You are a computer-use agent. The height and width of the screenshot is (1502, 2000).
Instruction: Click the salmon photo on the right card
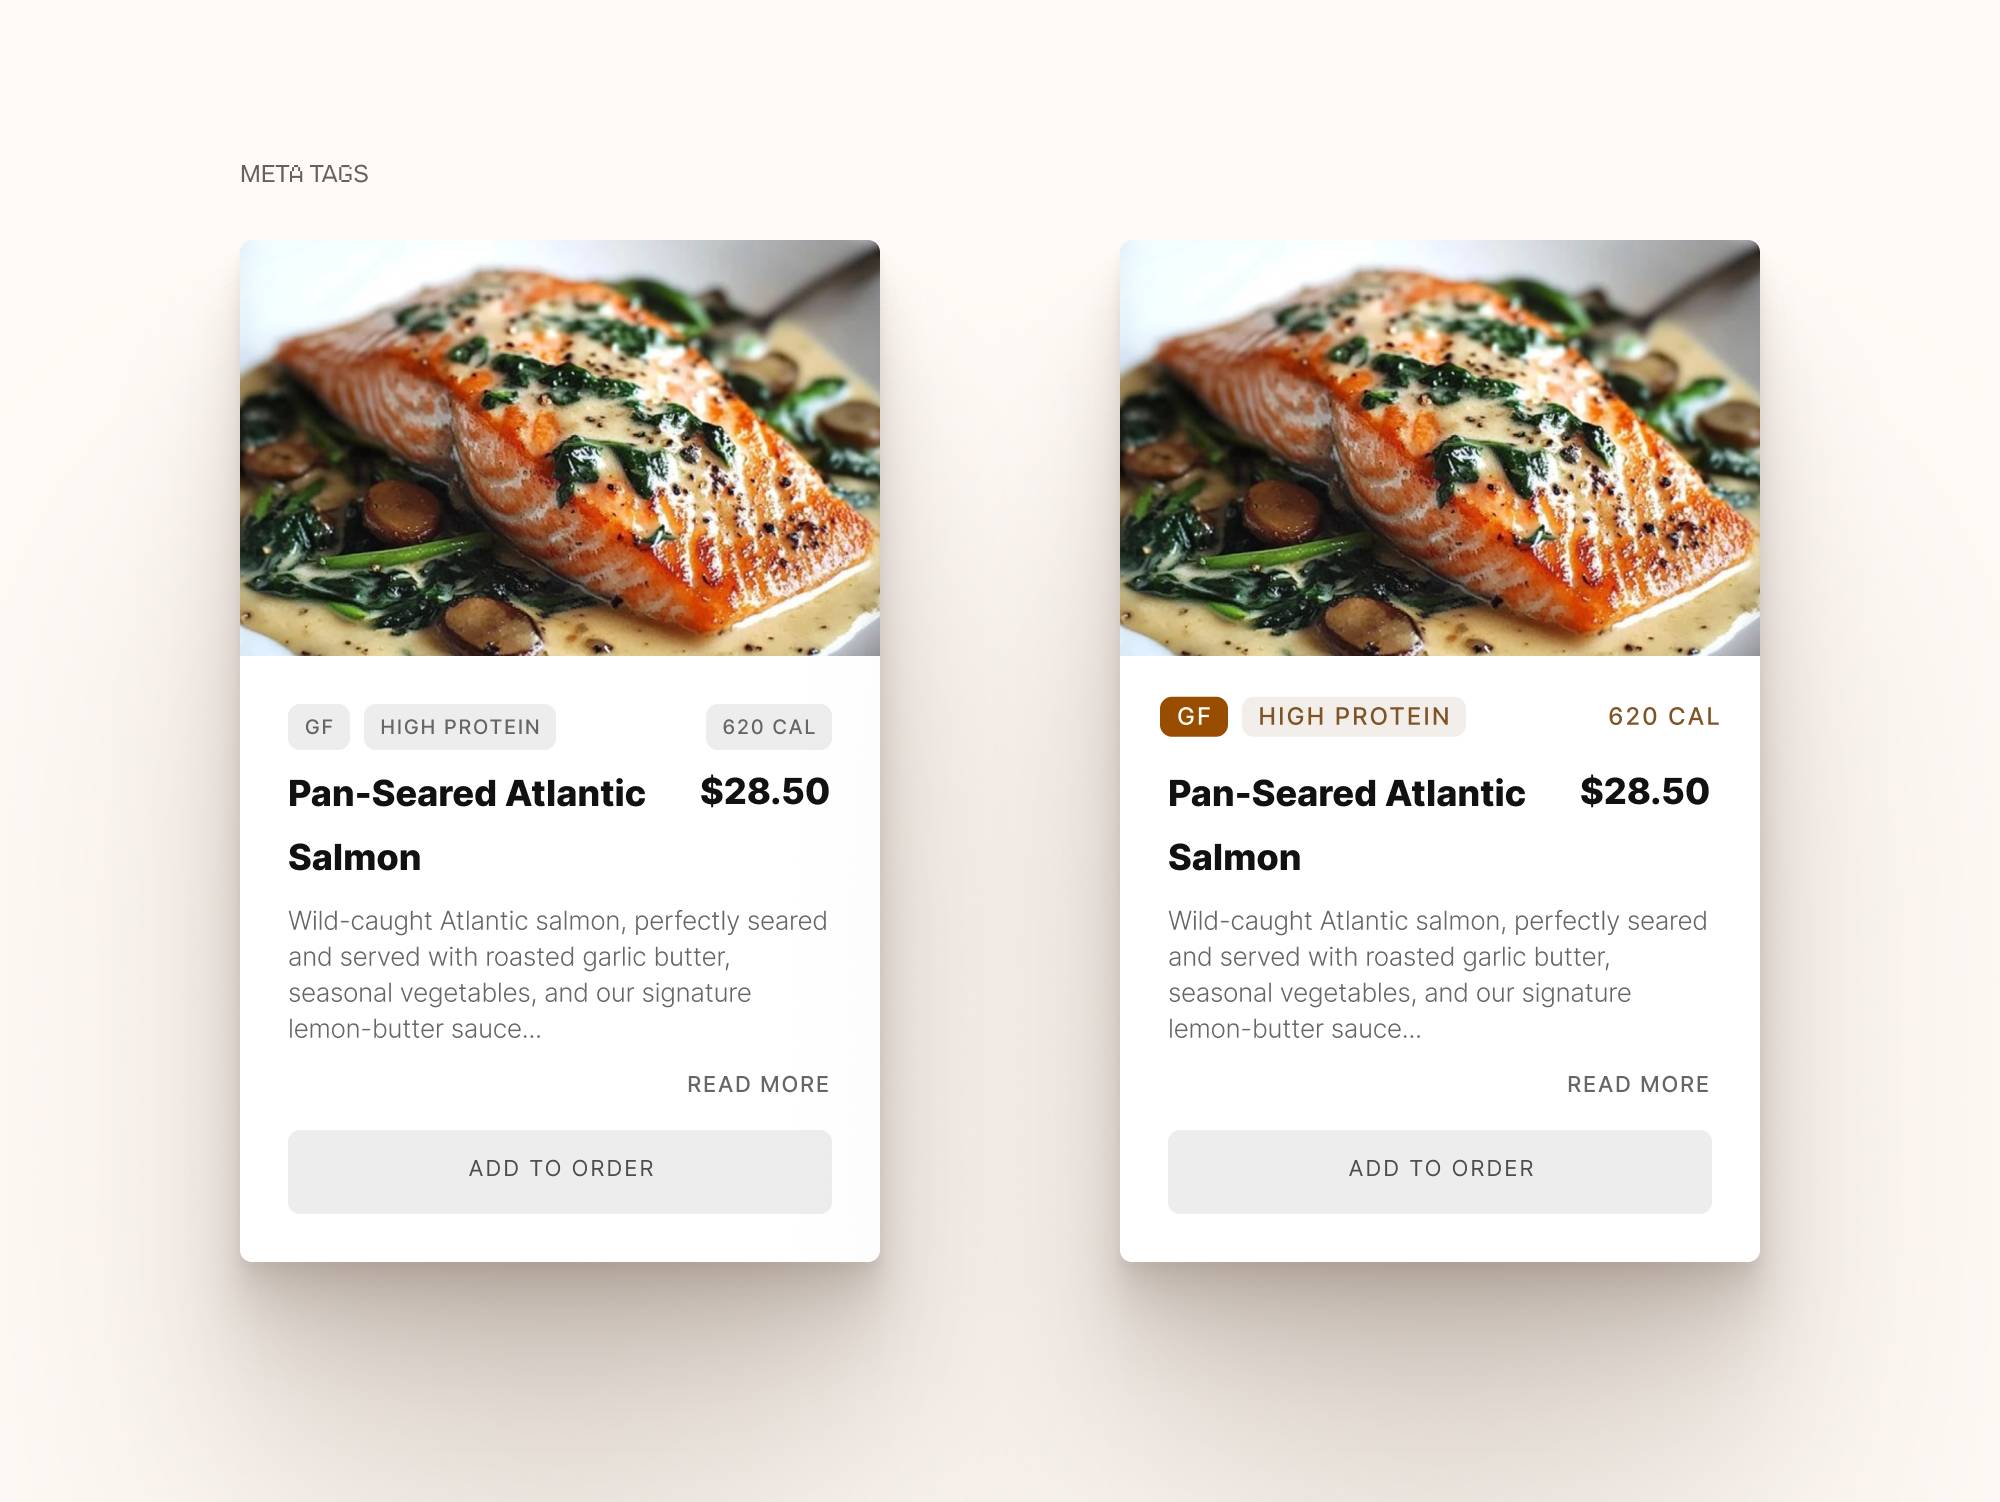(x=1440, y=448)
